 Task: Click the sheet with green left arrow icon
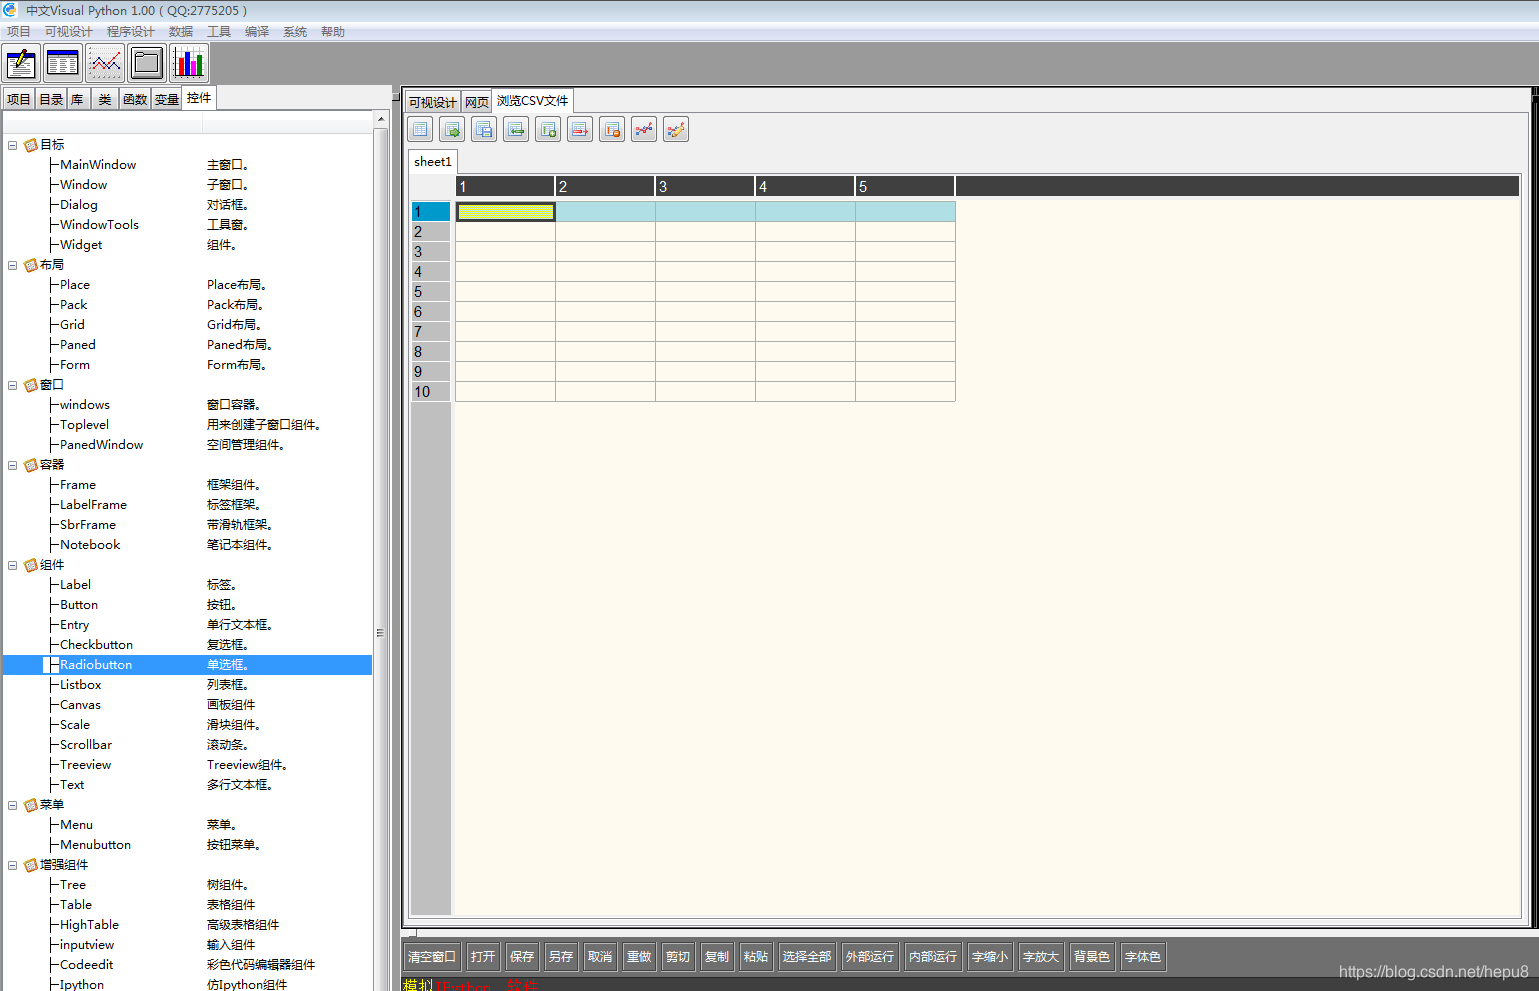[516, 129]
